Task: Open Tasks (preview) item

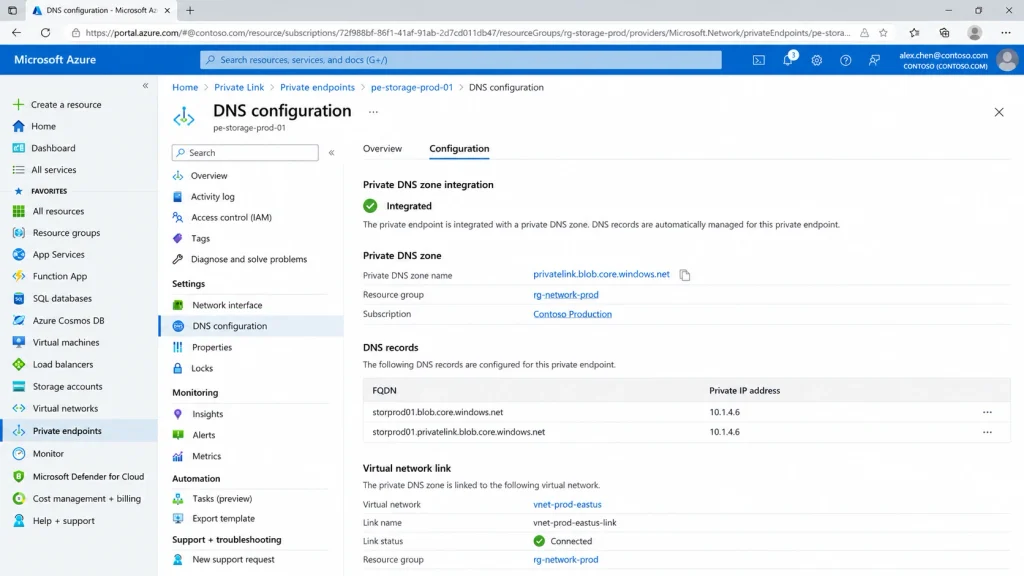Action: pyautogui.click(x=222, y=498)
